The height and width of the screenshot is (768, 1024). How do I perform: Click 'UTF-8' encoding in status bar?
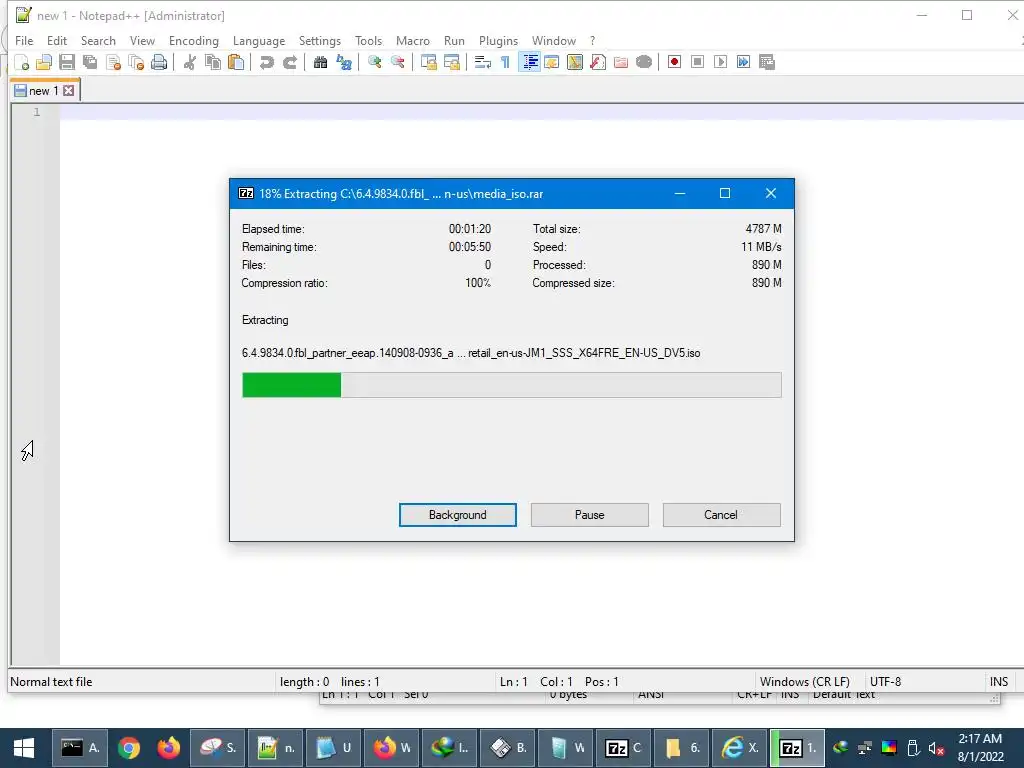click(885, 681)
